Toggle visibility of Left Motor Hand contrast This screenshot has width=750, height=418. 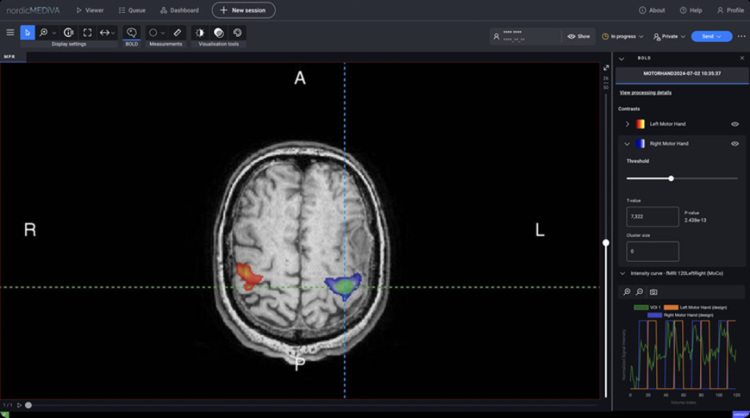pyautogui.click(x=735, y=123)
